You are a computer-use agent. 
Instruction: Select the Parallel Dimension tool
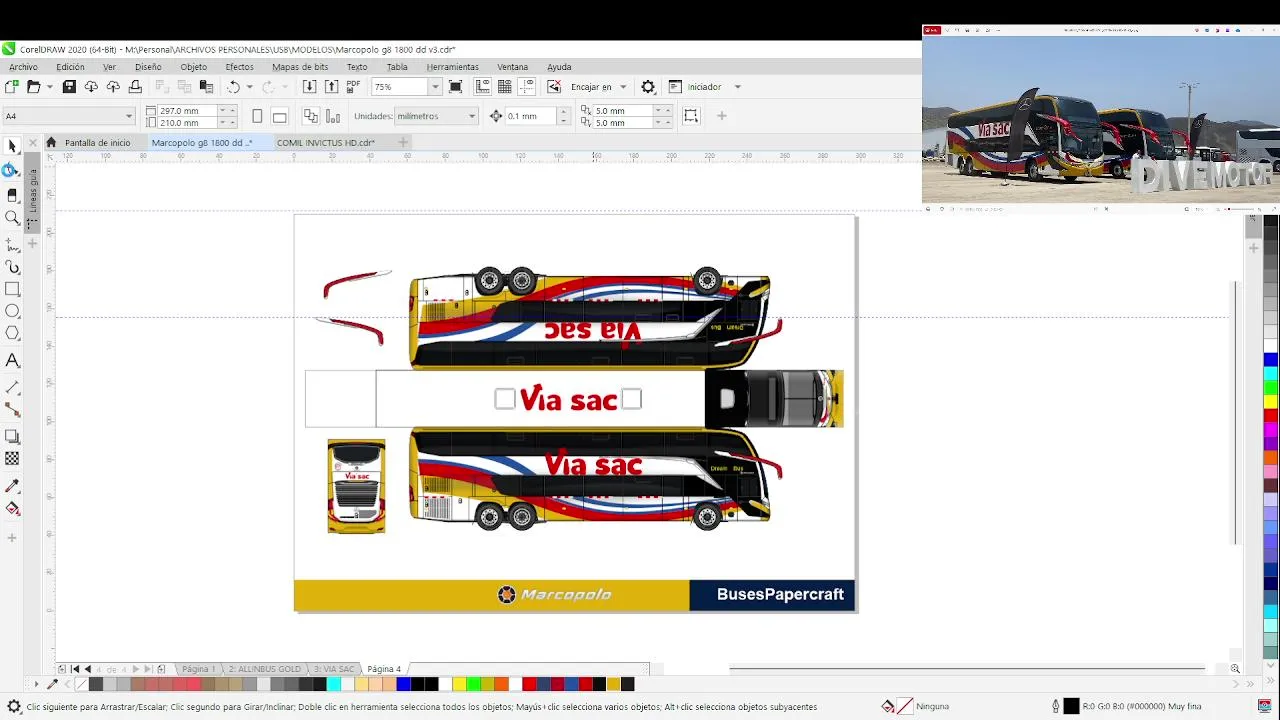pyautogui.click(x=12, y=386)
